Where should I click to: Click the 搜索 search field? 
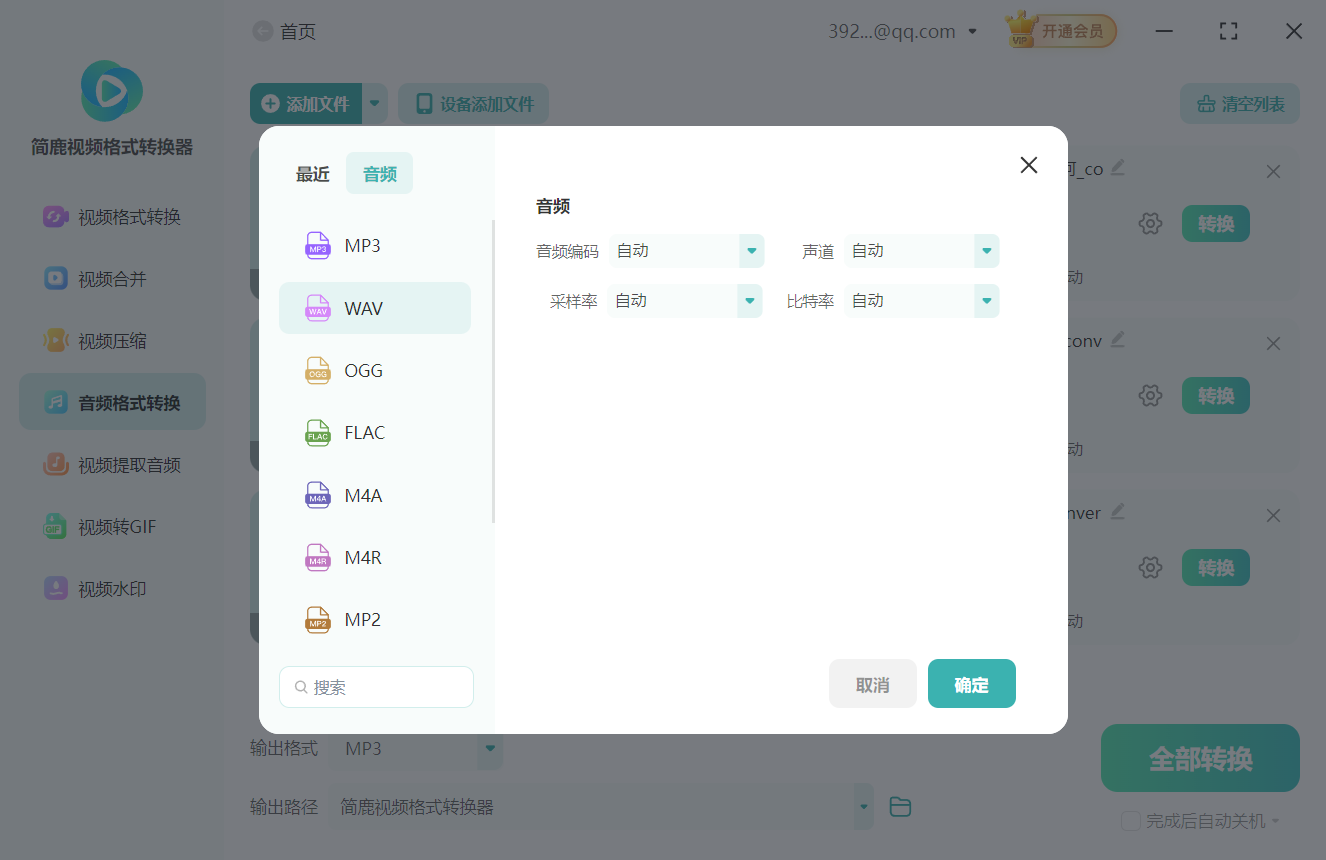coord(376,687)
